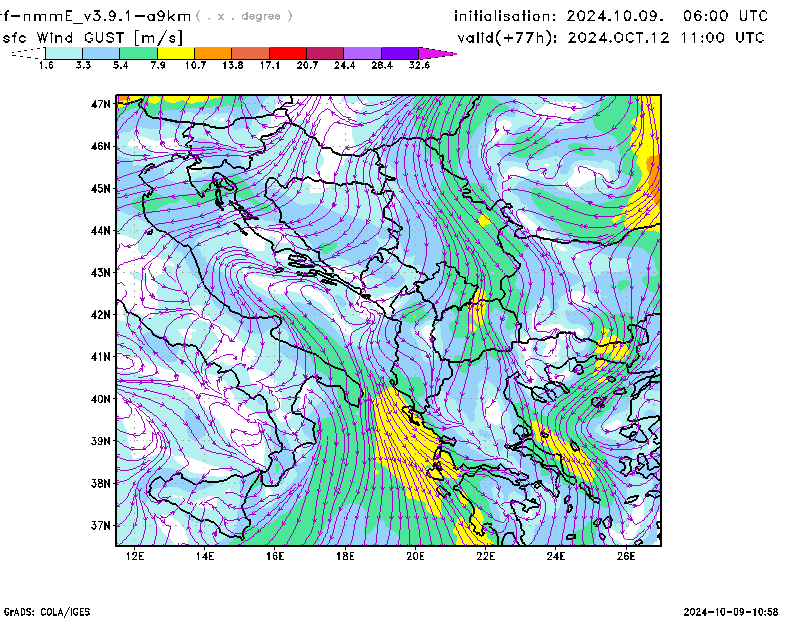Image resolution: width=800 pixels, height=618 pixels.
Task: Click the legend value 32.6
Action: click(419, 65)
